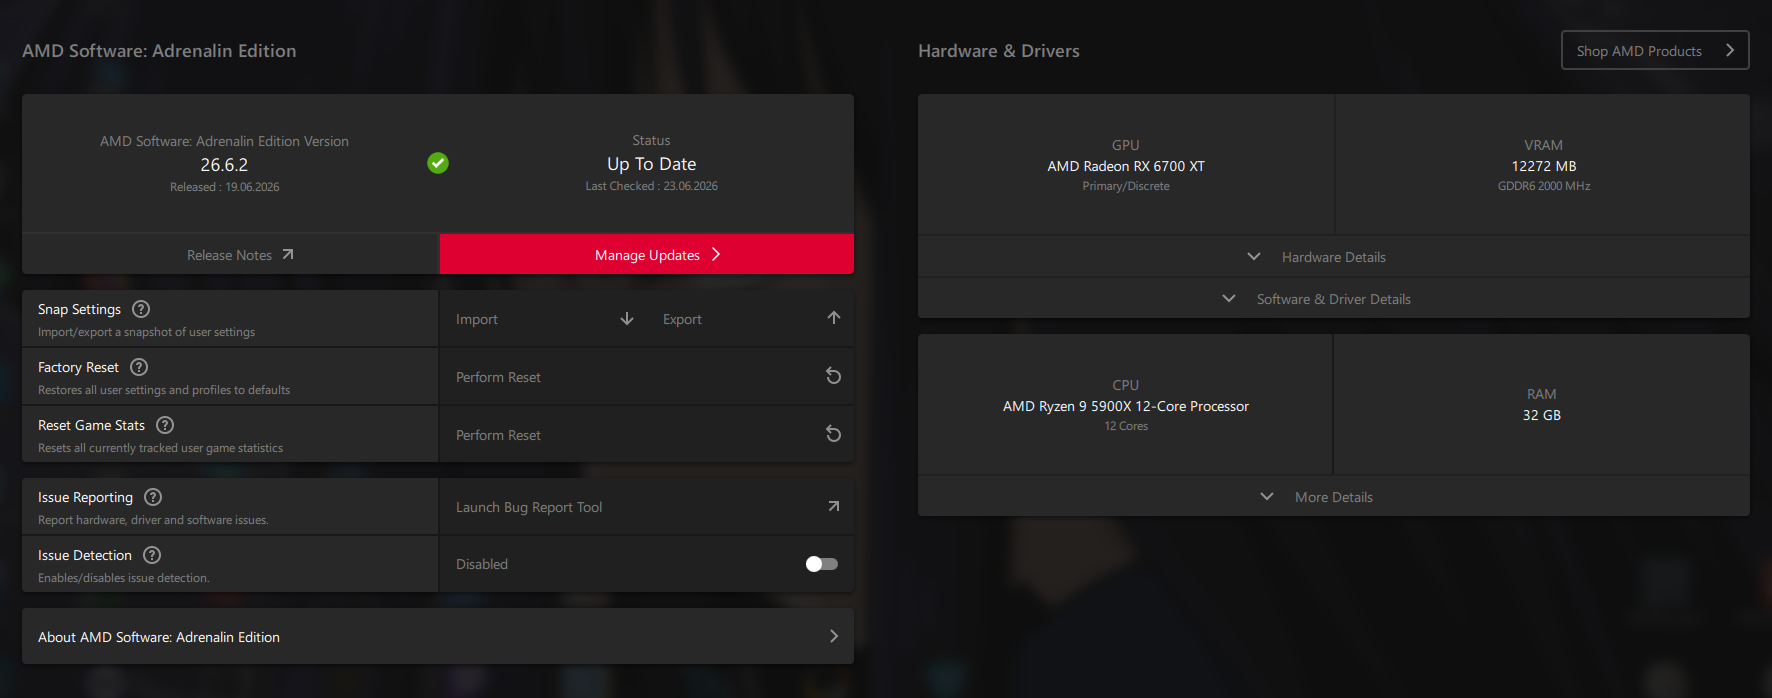Open About AMD Software: Adrenalin Edition
This screenshot has height=698, width=1772.
(438, 636)
